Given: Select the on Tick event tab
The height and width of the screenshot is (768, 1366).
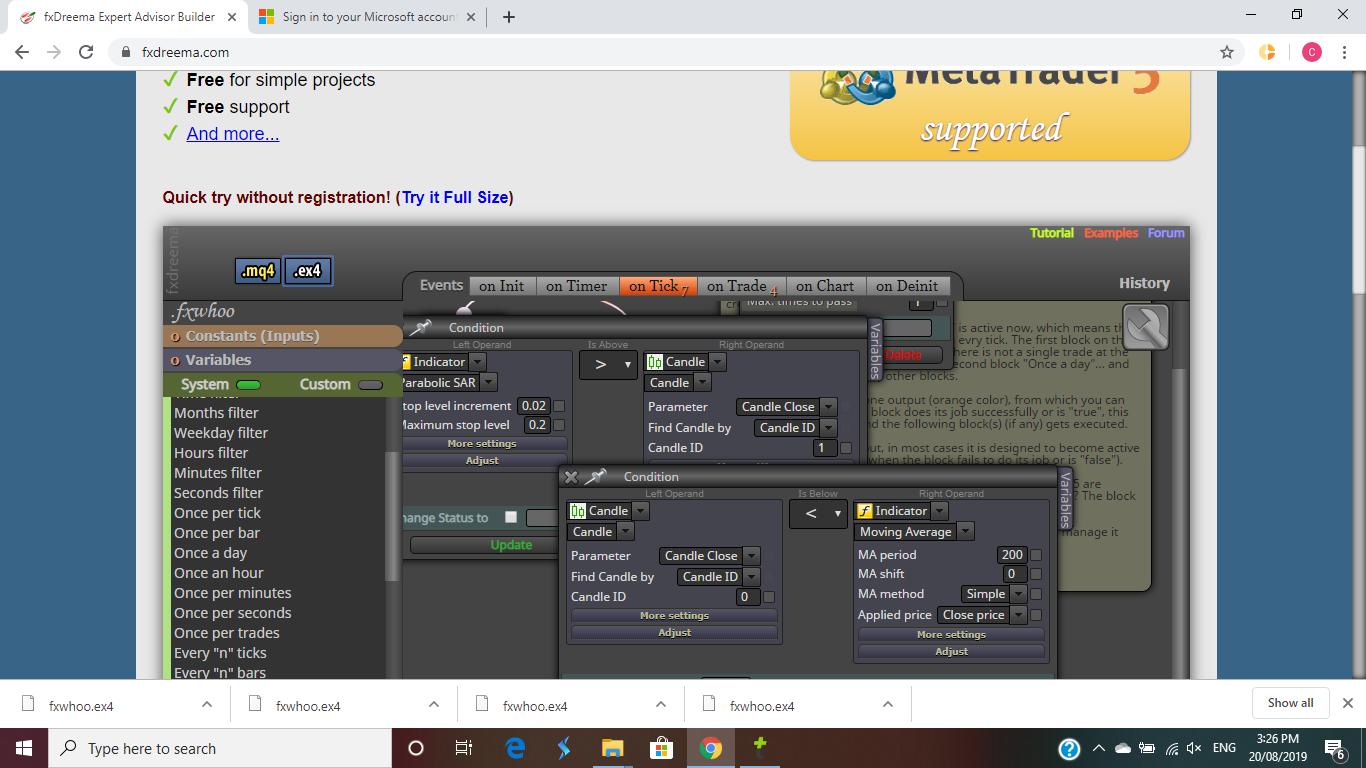Looking at the screenshot, I should (x=657, y=286).
